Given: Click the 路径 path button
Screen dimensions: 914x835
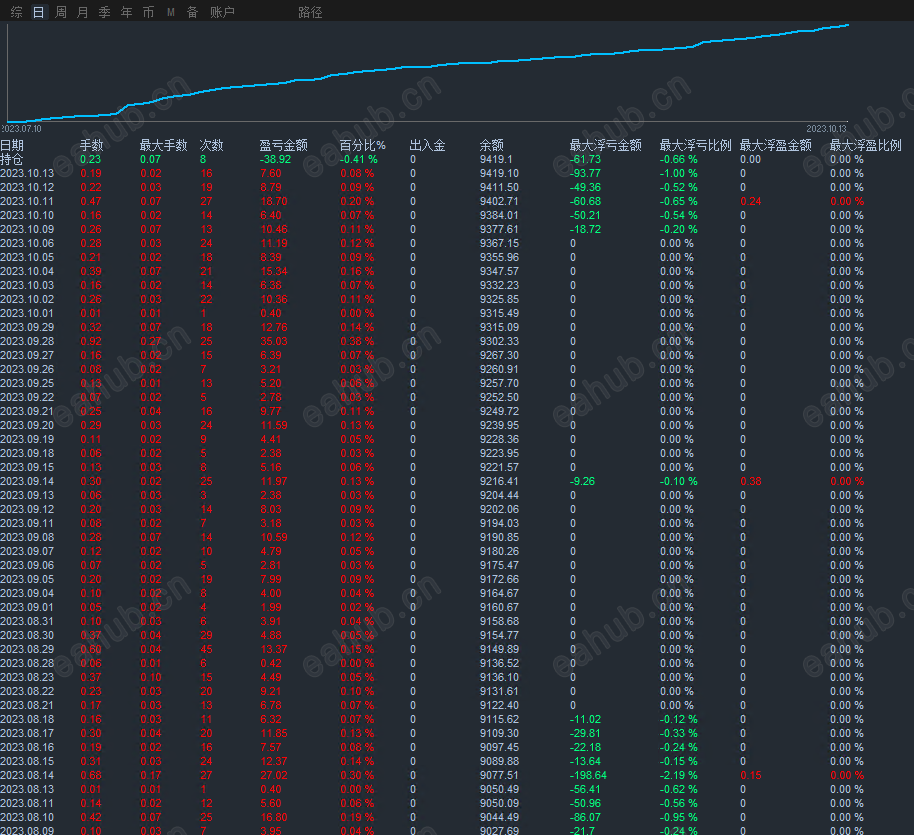Looking at the screenshot, I should 310,12.
